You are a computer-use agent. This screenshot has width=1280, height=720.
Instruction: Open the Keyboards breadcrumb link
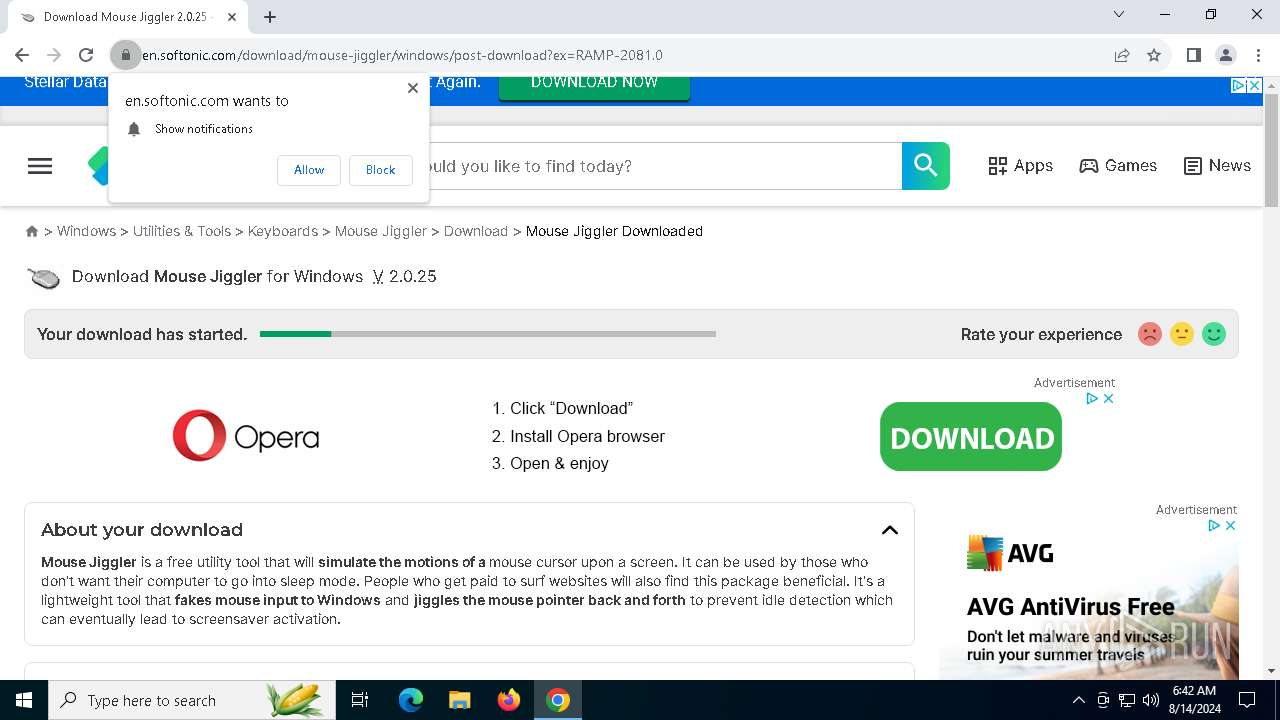283,231
